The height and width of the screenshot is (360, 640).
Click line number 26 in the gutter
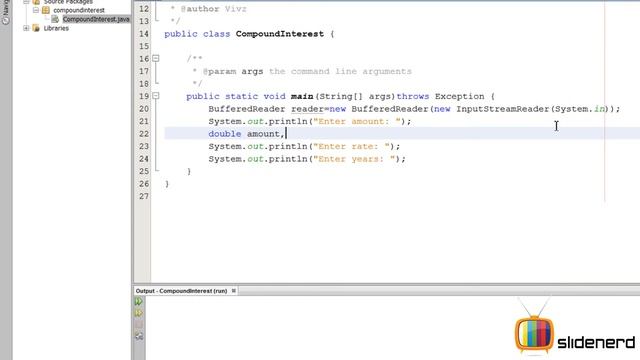(x=144, y=184)
